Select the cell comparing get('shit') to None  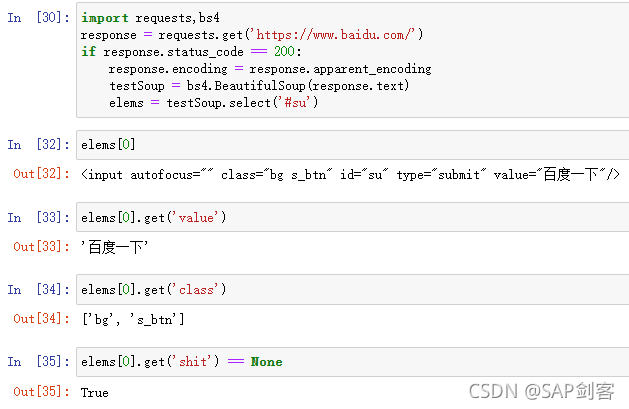[x=353, y=362]
